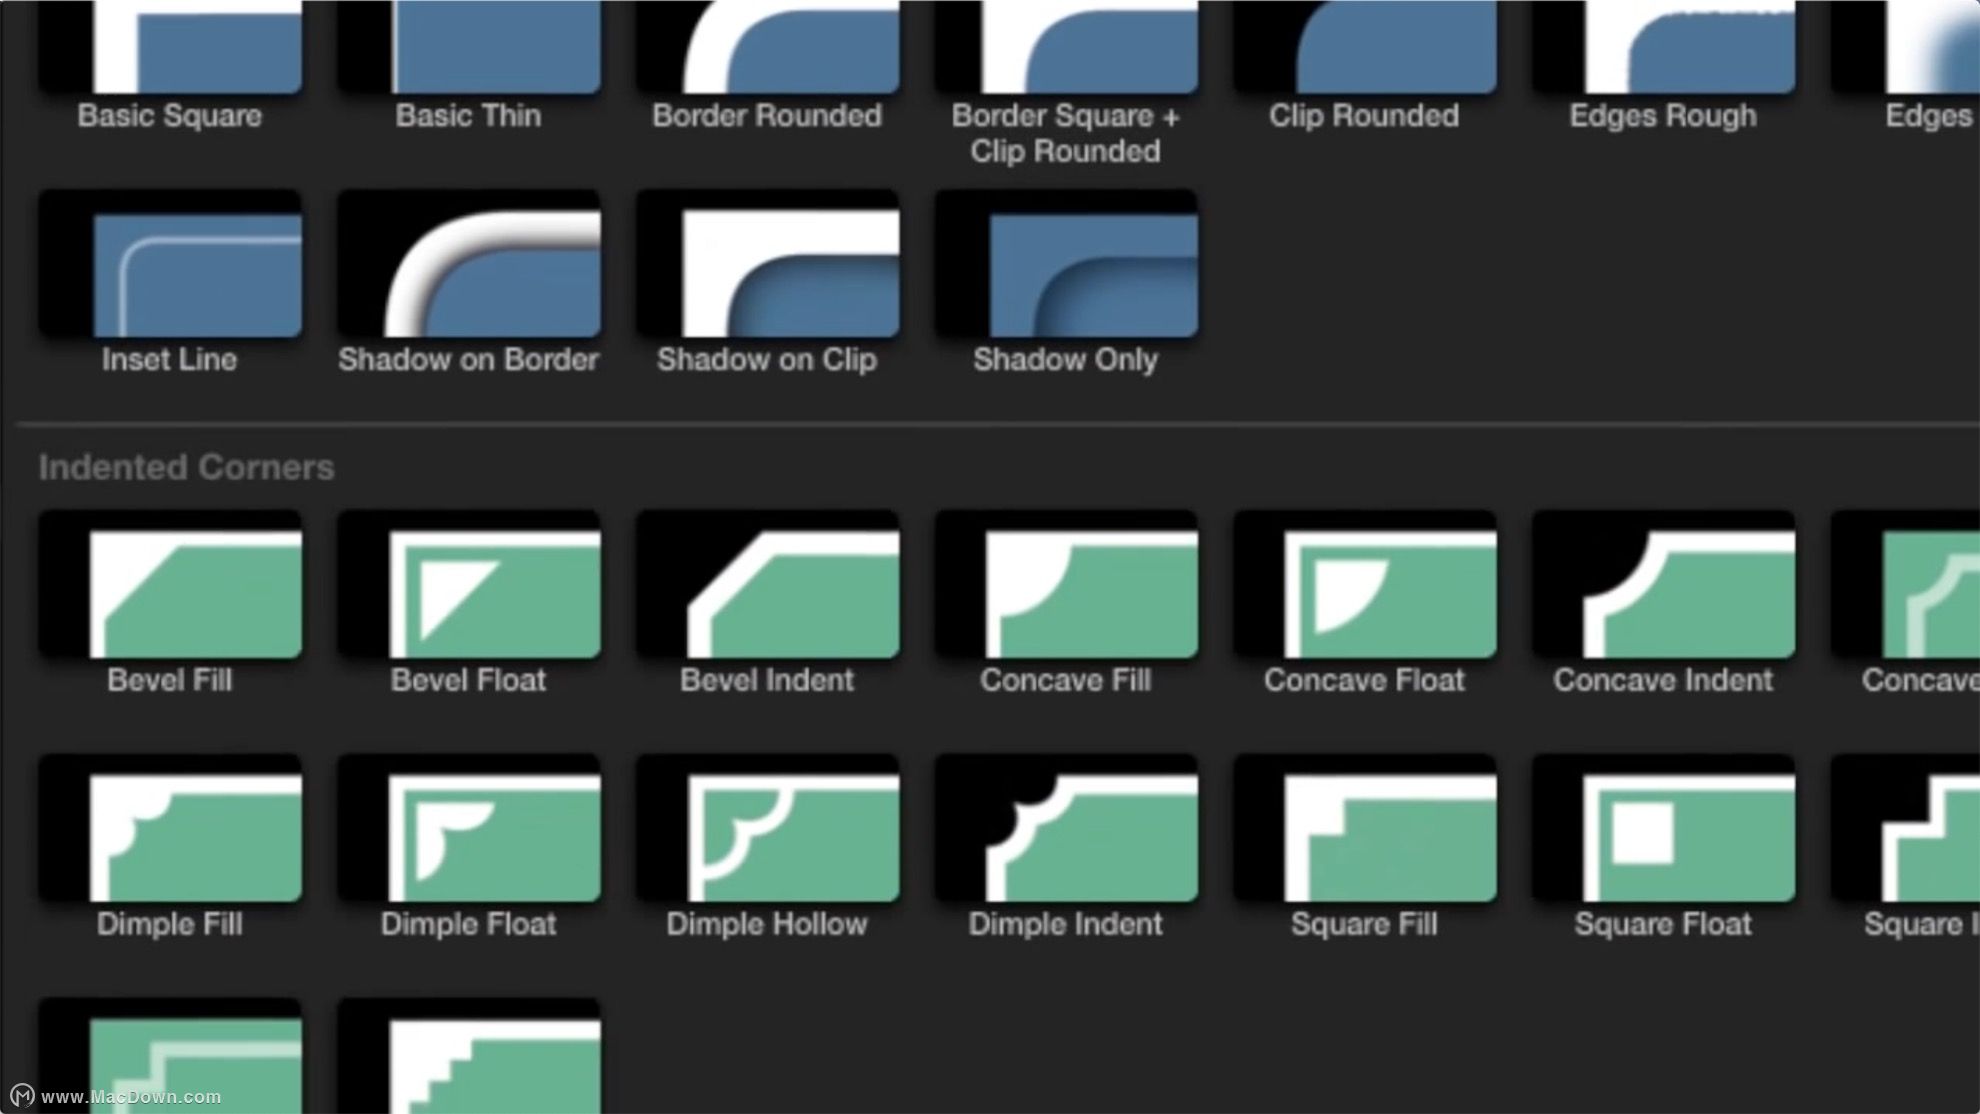1980x1114 pixels.
Task: Select the Concave Float corner preset
Action: (1364, 588)
